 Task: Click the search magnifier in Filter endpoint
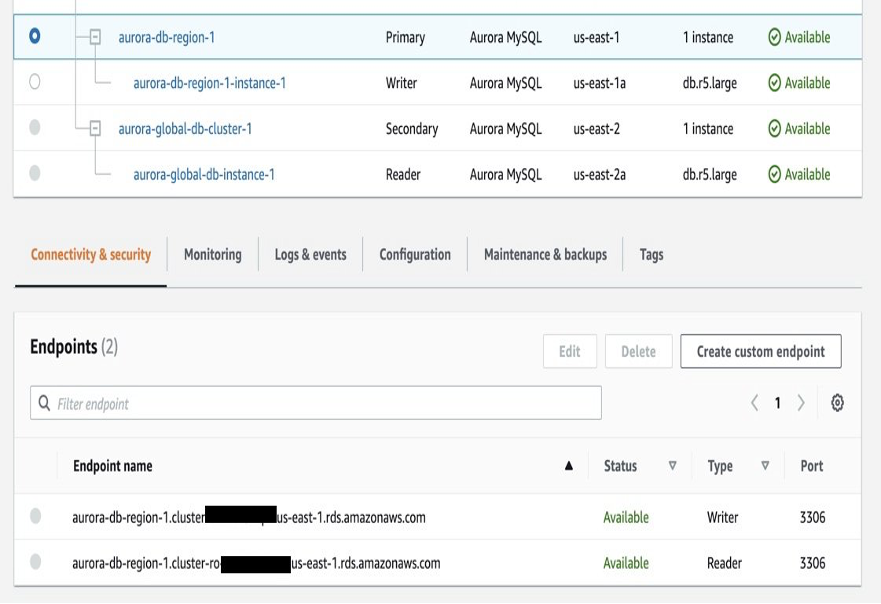pos(44,403)
